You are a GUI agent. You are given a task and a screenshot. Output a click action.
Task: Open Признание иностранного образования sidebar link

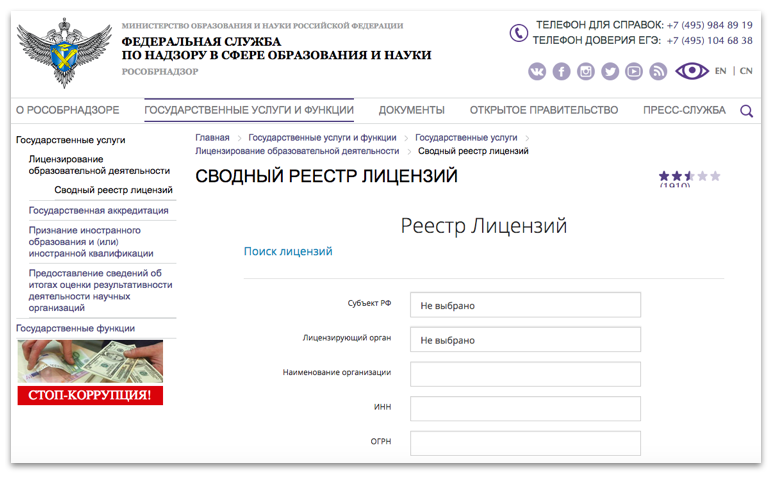tap(91, 242)
